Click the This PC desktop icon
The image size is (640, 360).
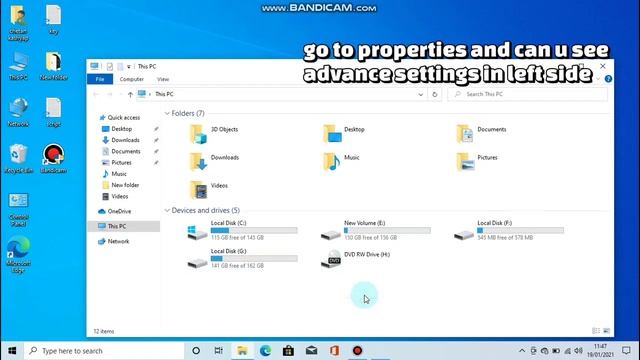click(x=18, y=66)
